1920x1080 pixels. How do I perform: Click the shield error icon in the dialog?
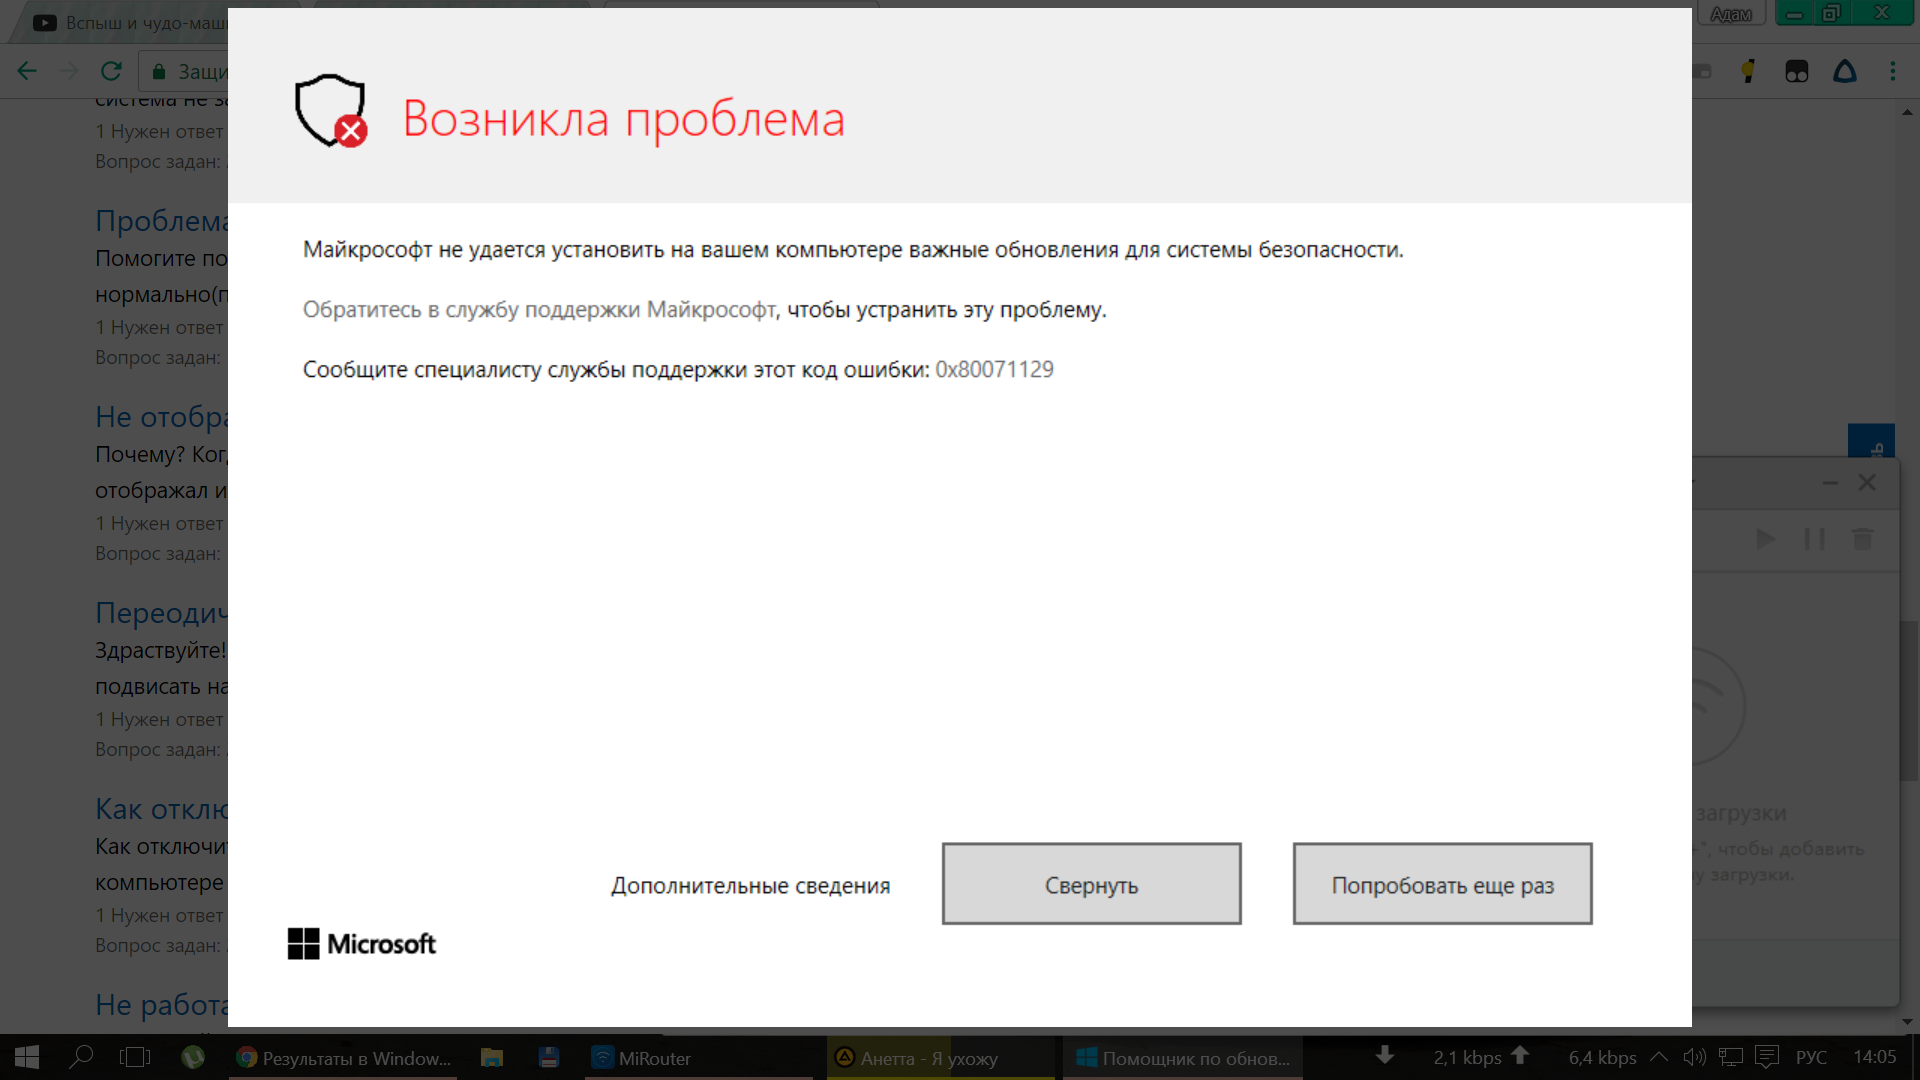tap(331, 111)
